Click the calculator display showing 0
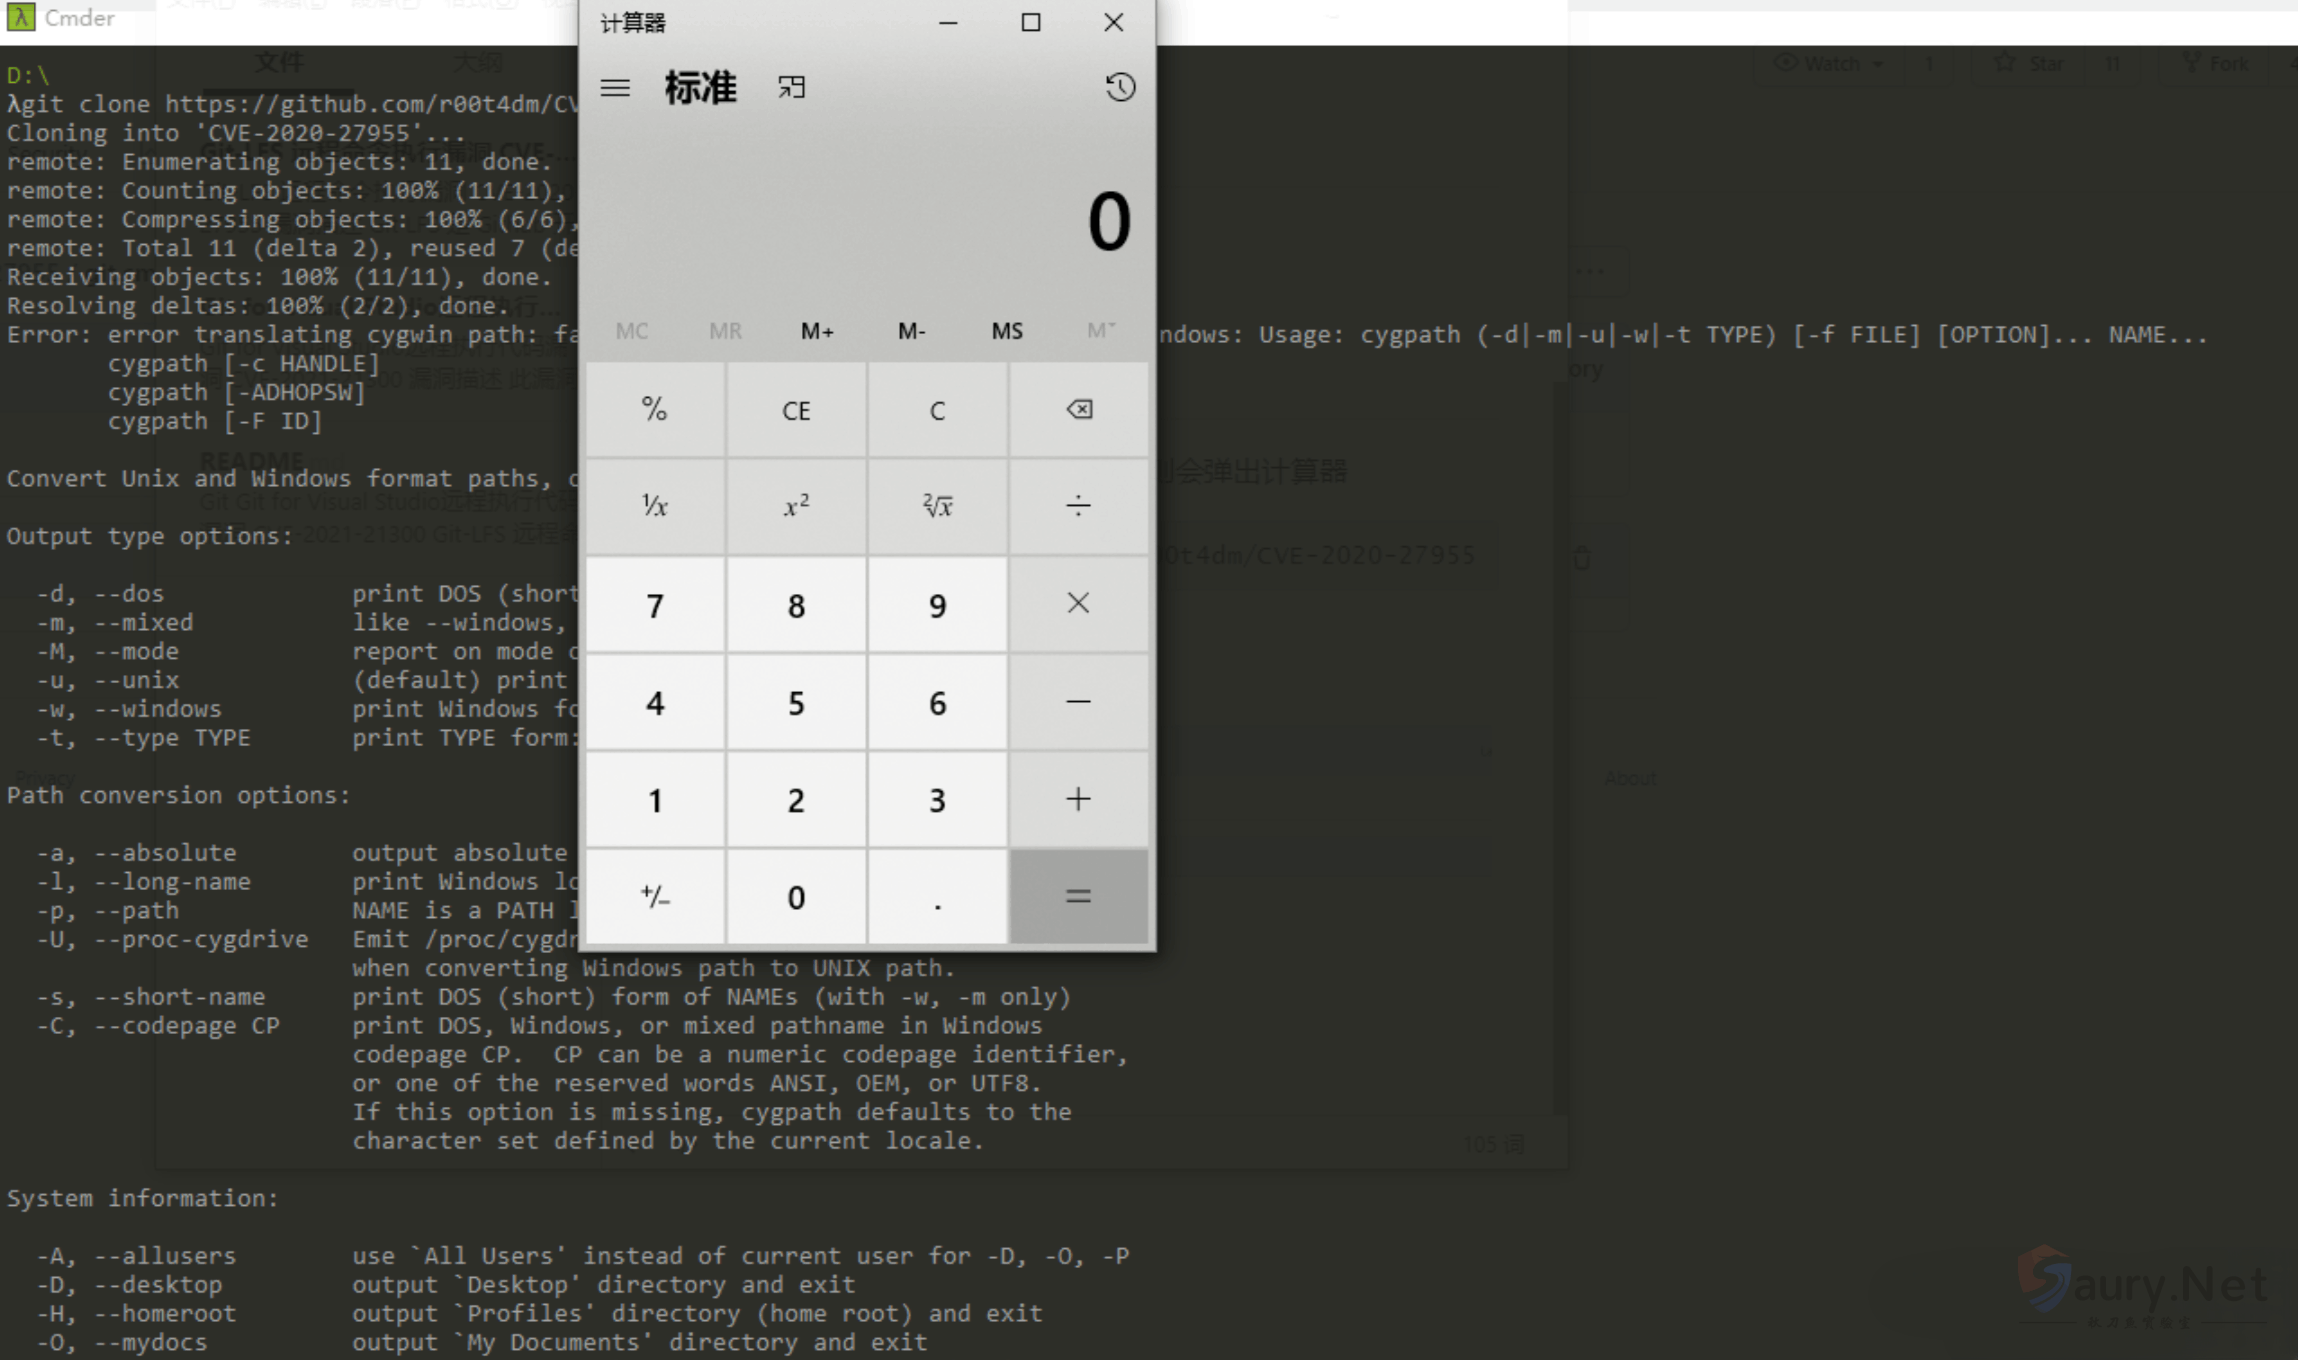 coord(1108,222)
